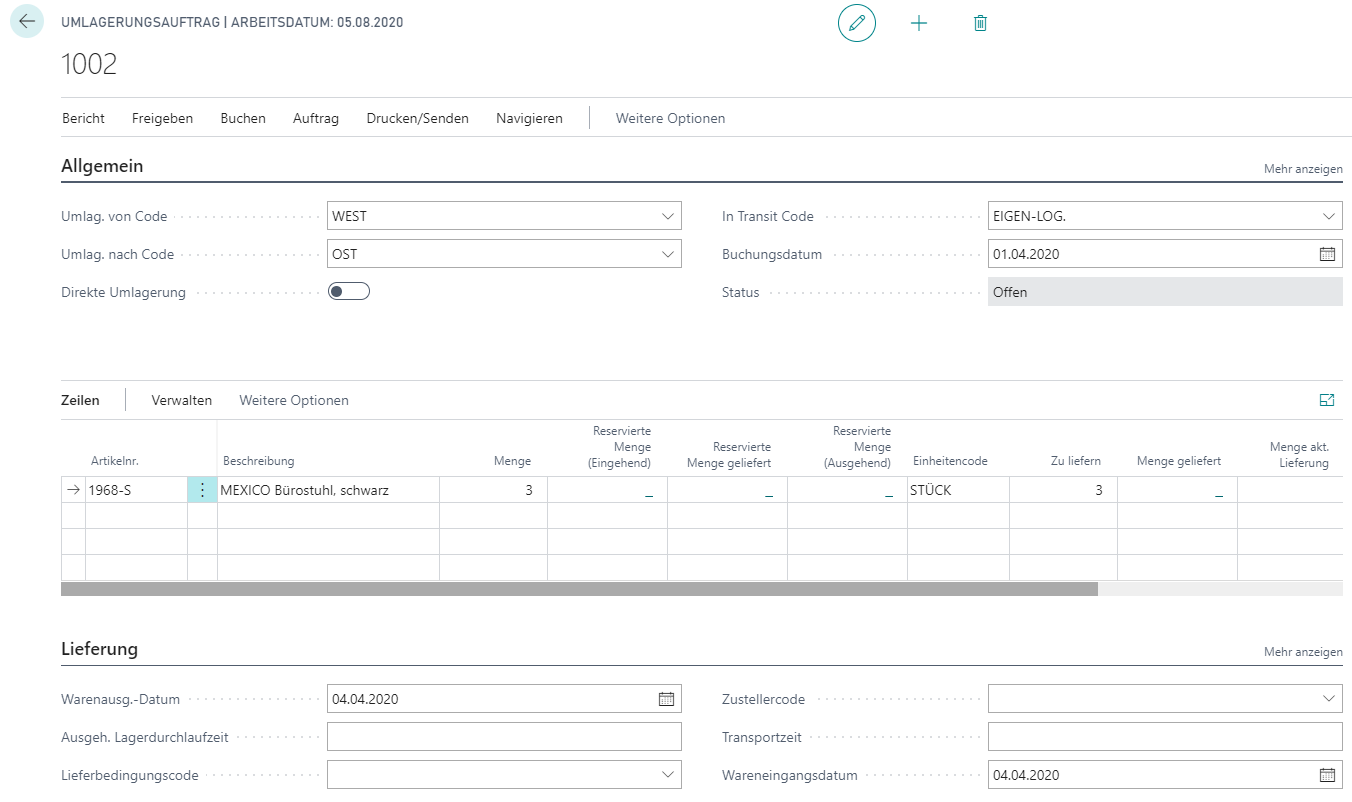Open calendar picker for Wareneingangsdatum
The height and width of the screenshot is (802, 1352).
point(1327,775)
